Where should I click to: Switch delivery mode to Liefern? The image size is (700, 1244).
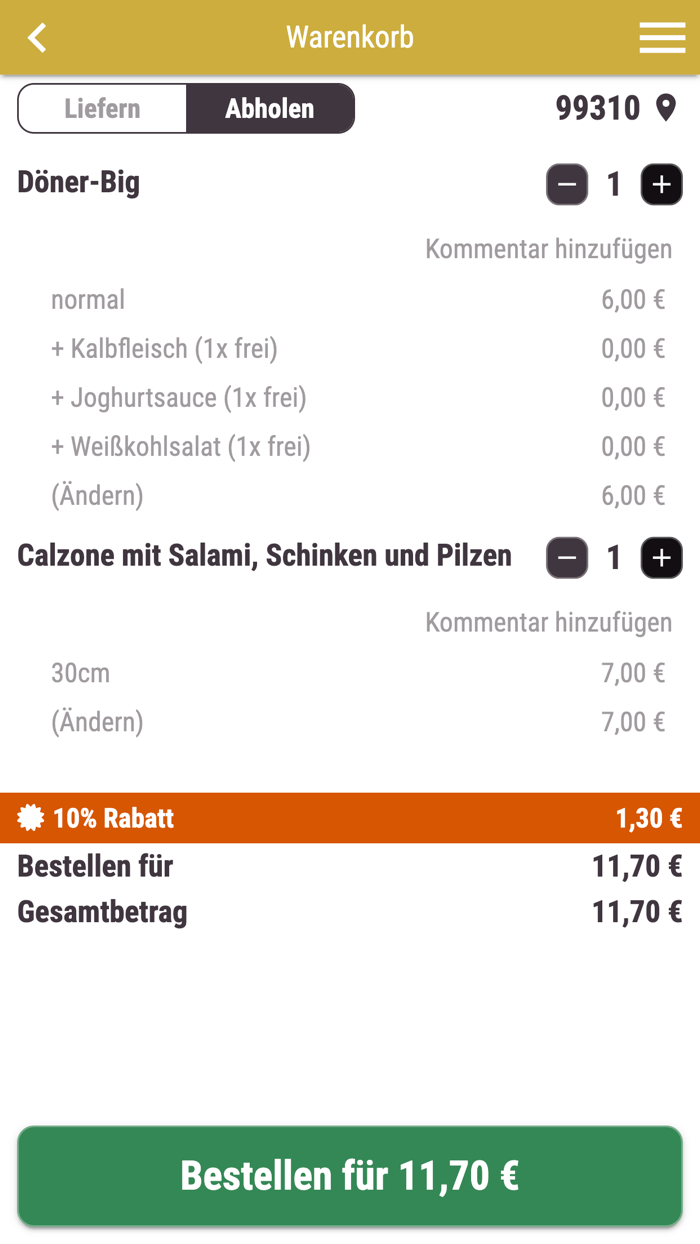point(101,108)
